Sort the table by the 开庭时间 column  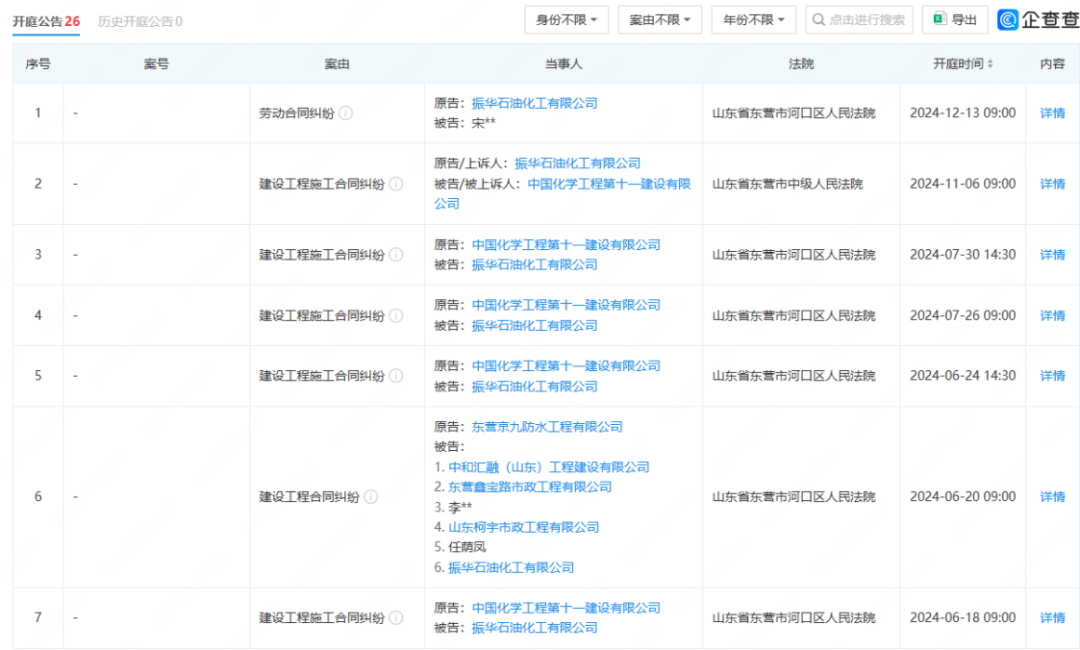pos(990,64)
